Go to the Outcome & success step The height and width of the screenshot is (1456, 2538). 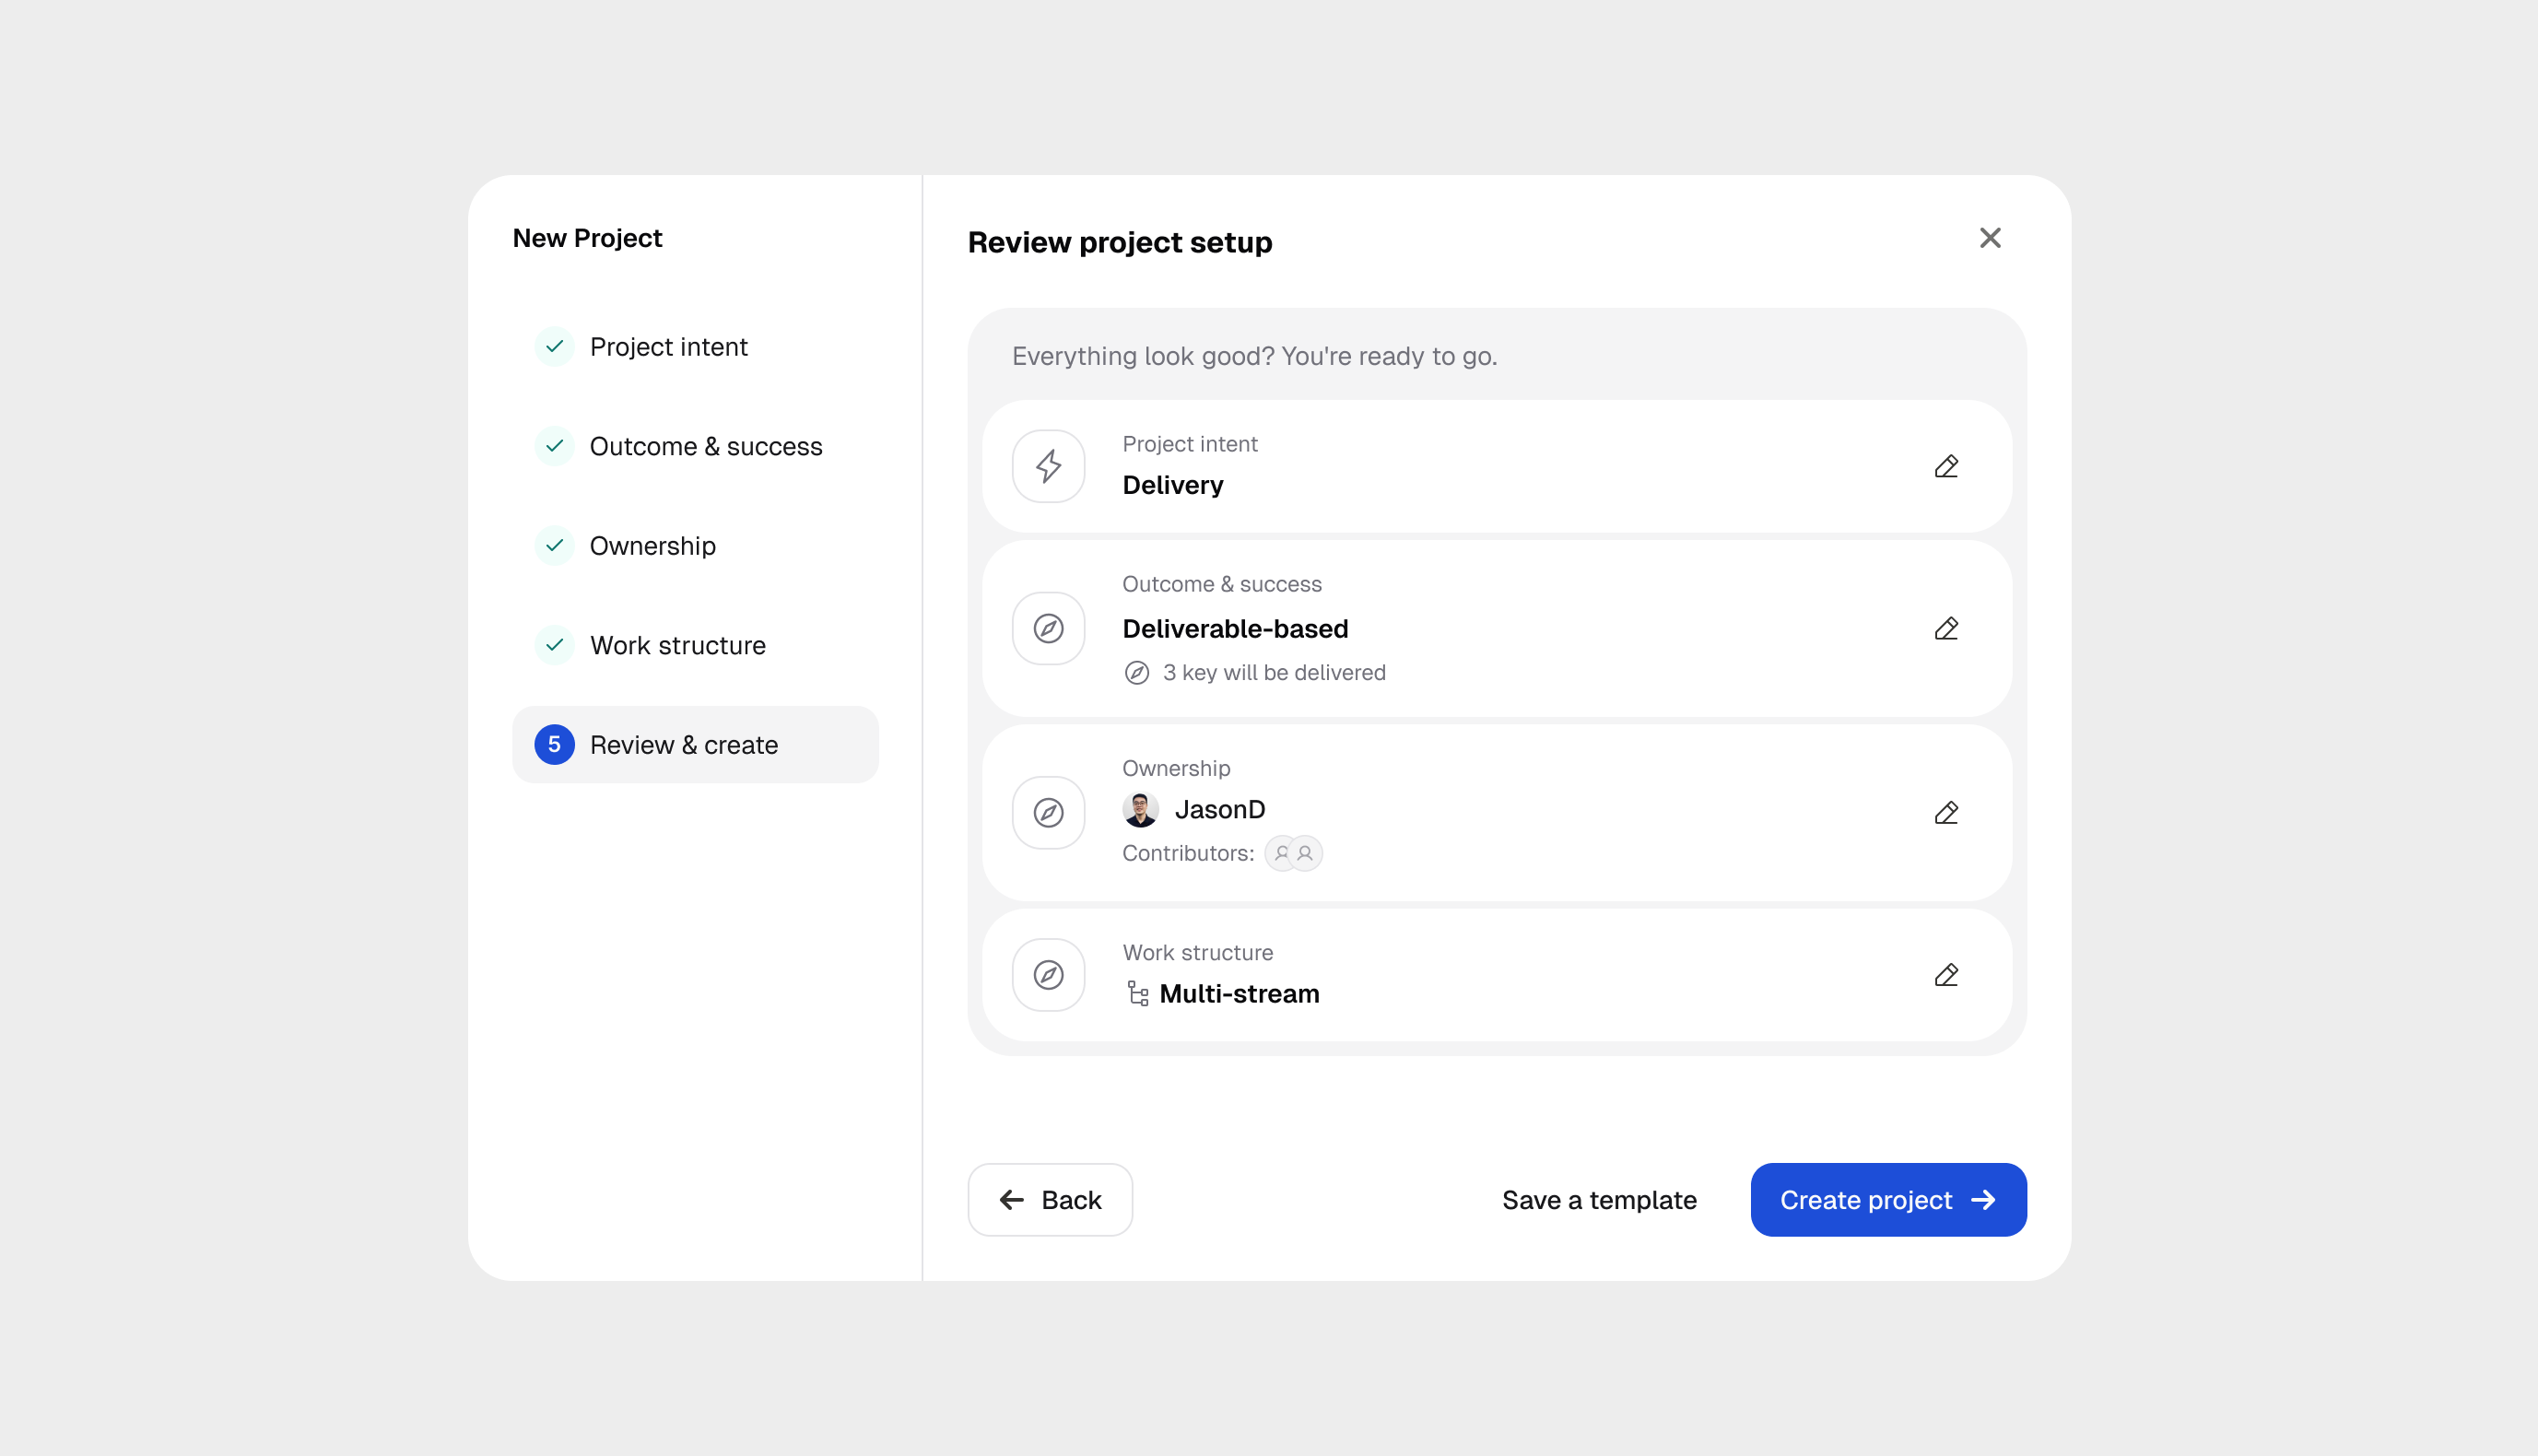point(696,446)
